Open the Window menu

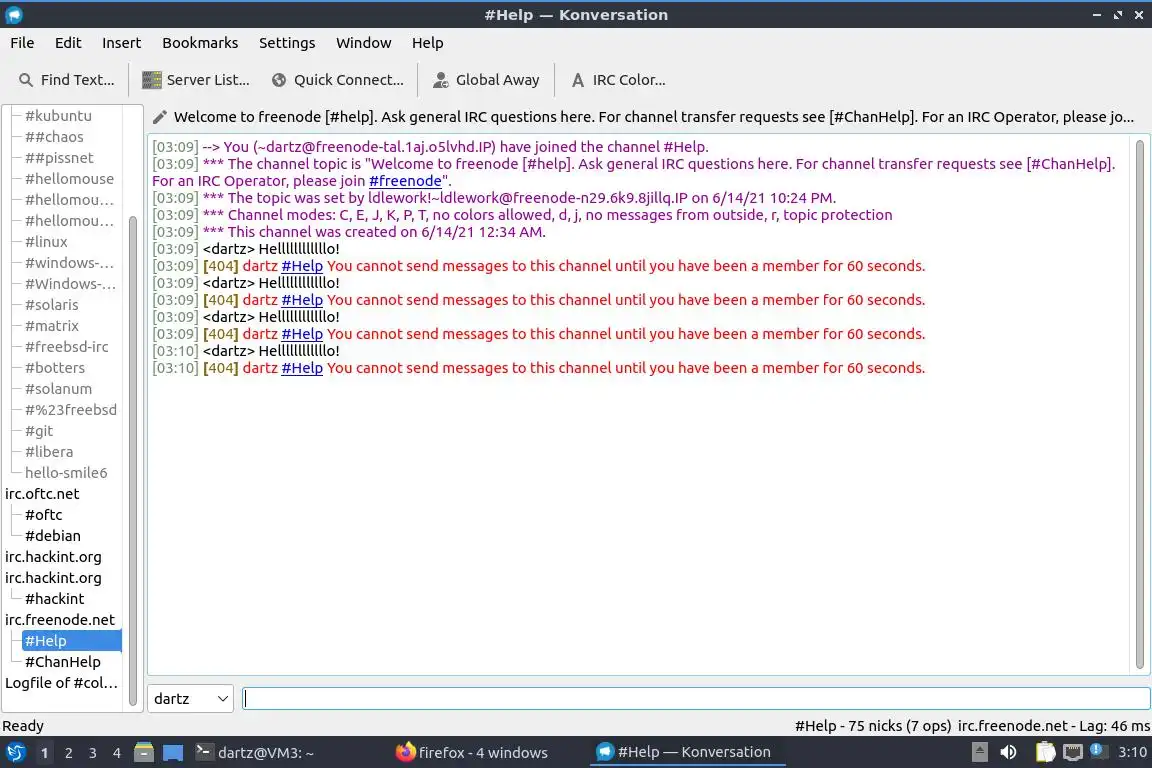[364, 43]
